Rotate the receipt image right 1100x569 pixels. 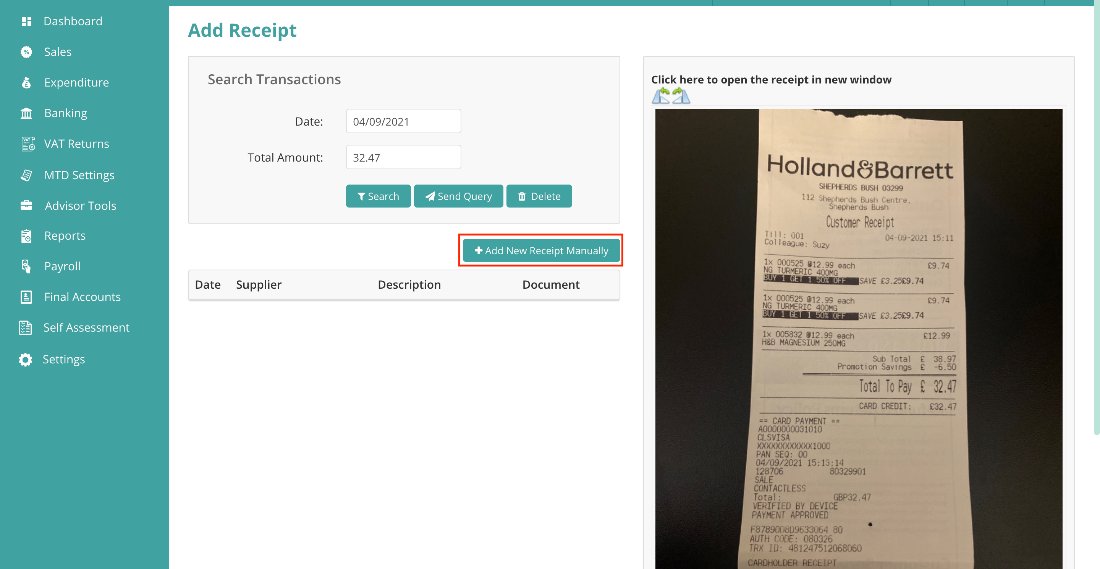pyautogui.click(x=680, y=95)
